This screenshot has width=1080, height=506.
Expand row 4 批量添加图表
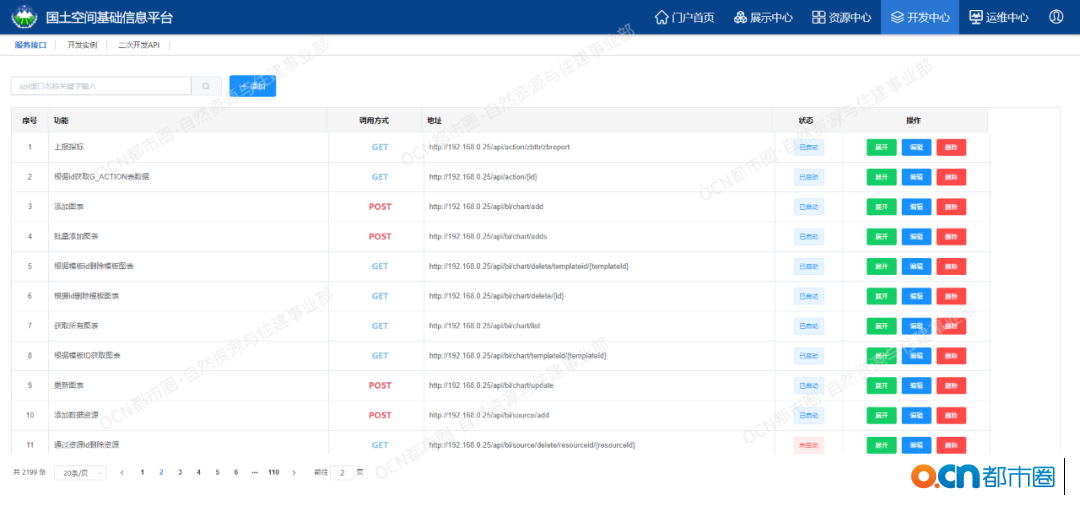(x=882, y=236)
